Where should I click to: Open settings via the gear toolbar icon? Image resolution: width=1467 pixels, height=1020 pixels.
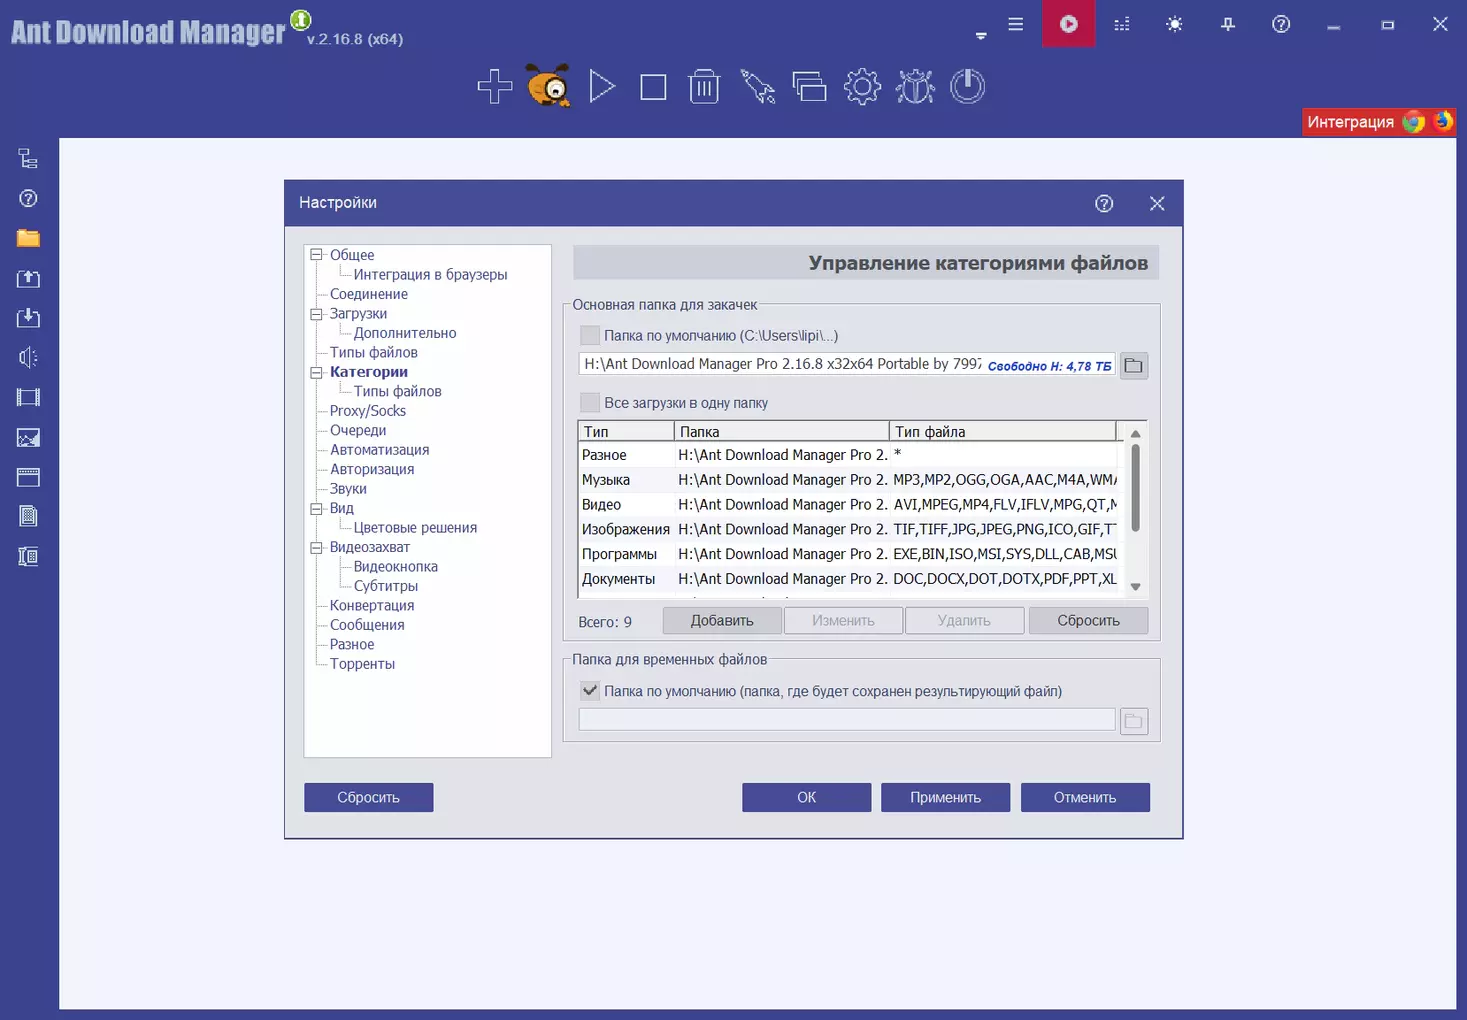tap(862, 88)
